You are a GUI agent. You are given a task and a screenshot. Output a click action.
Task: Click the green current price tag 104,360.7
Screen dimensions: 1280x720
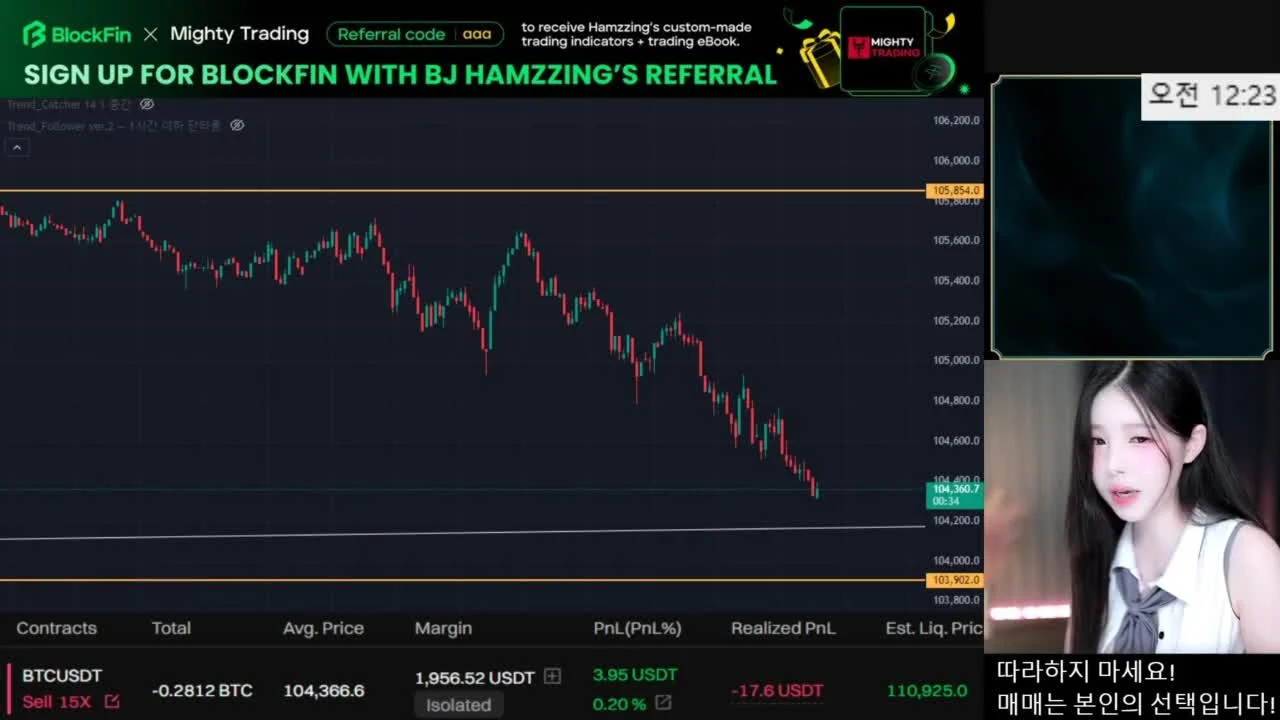pos(955,495)
